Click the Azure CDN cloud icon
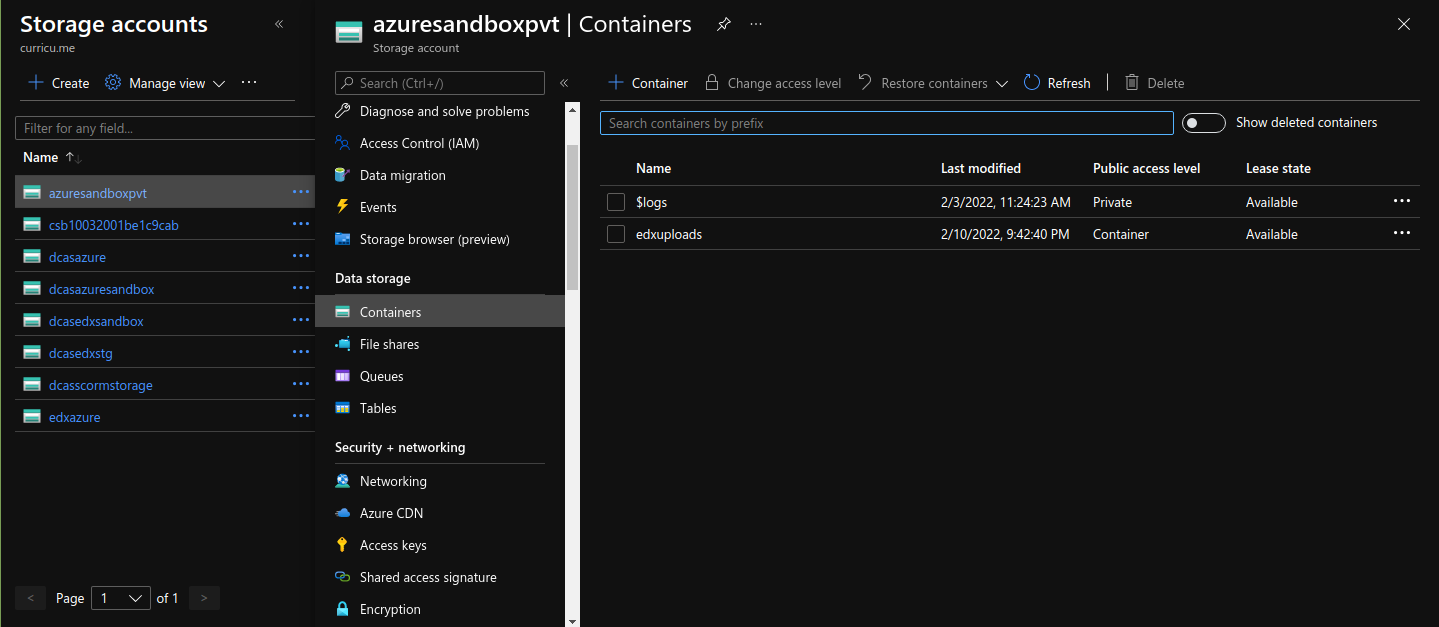The width and height of the screenshot is (1439, 627). point(343,513)
